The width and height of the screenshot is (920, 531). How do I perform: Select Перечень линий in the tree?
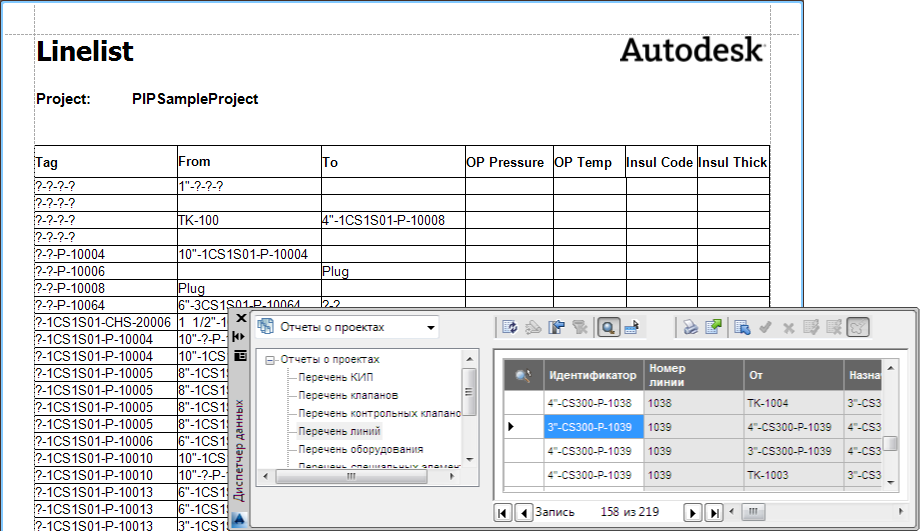pyautogui.click(x=340, y=431)
